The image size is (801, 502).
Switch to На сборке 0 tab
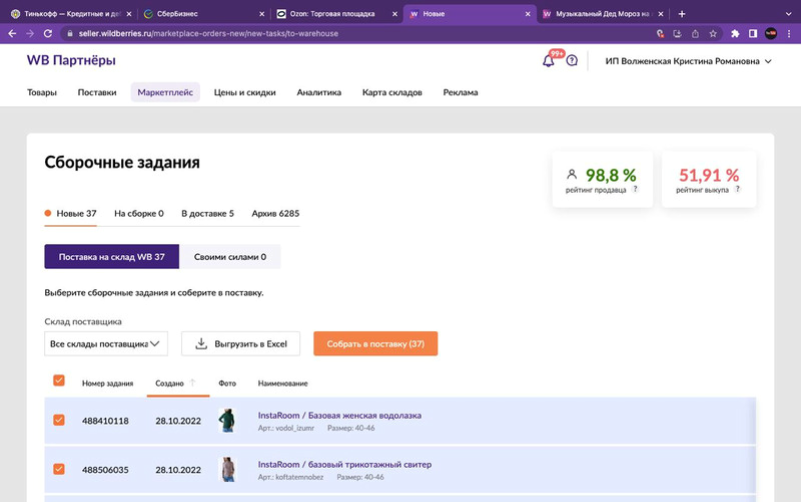(138, 213)
